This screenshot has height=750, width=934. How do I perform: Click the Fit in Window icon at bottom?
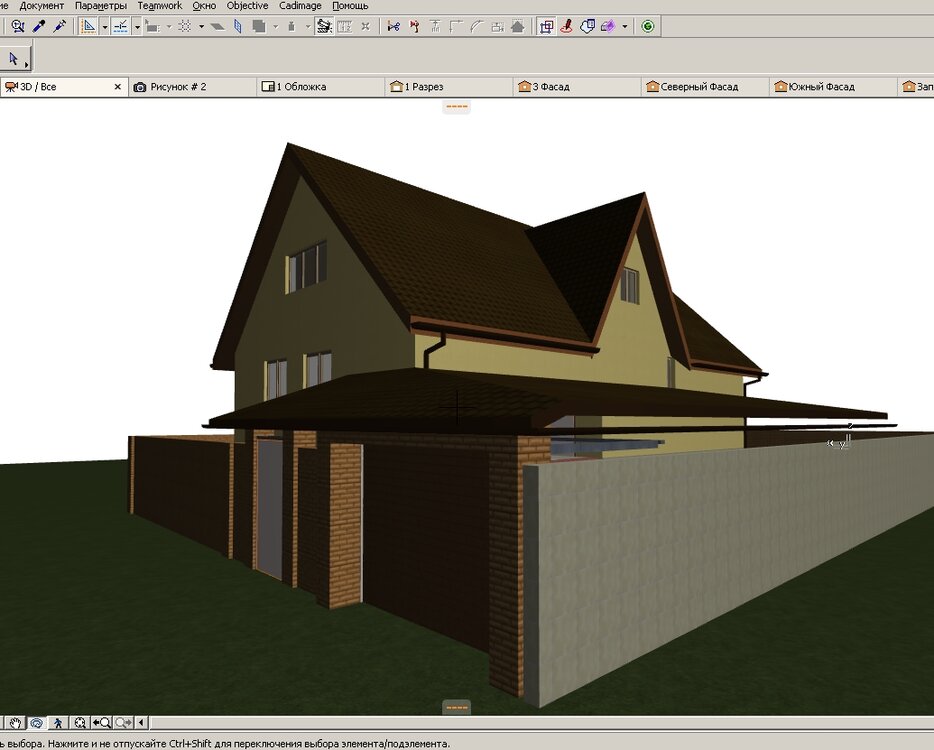click(80, 721)
